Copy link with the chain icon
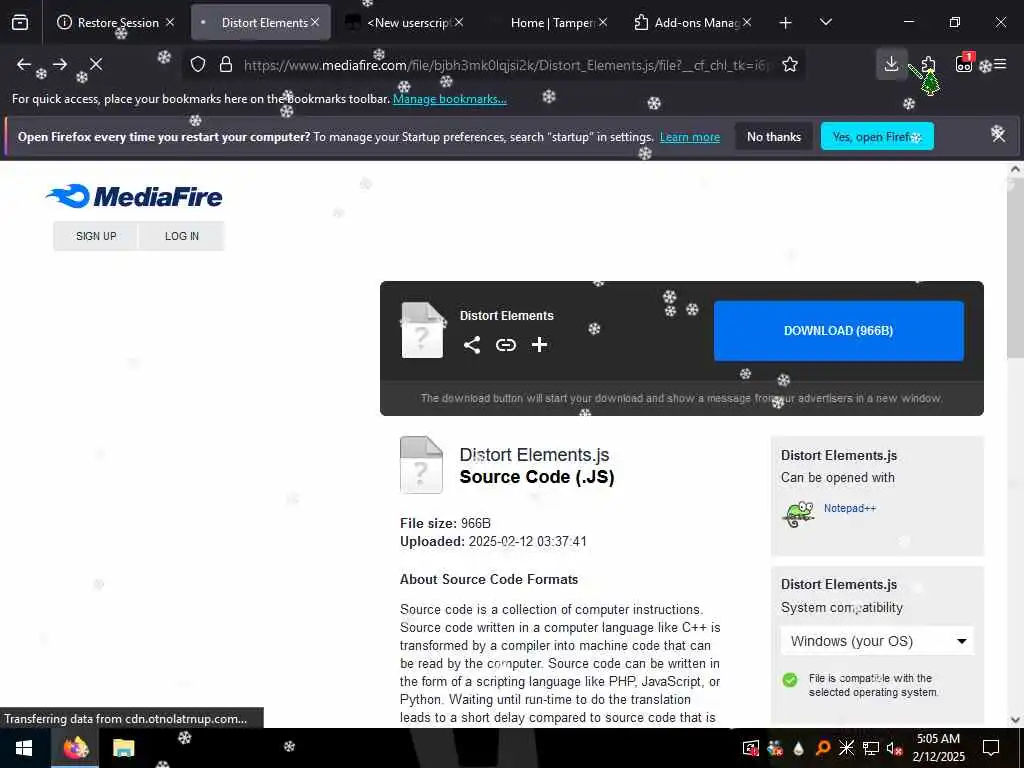The image size is (1024, 768). pyautogui.click(x=505, y=345)
